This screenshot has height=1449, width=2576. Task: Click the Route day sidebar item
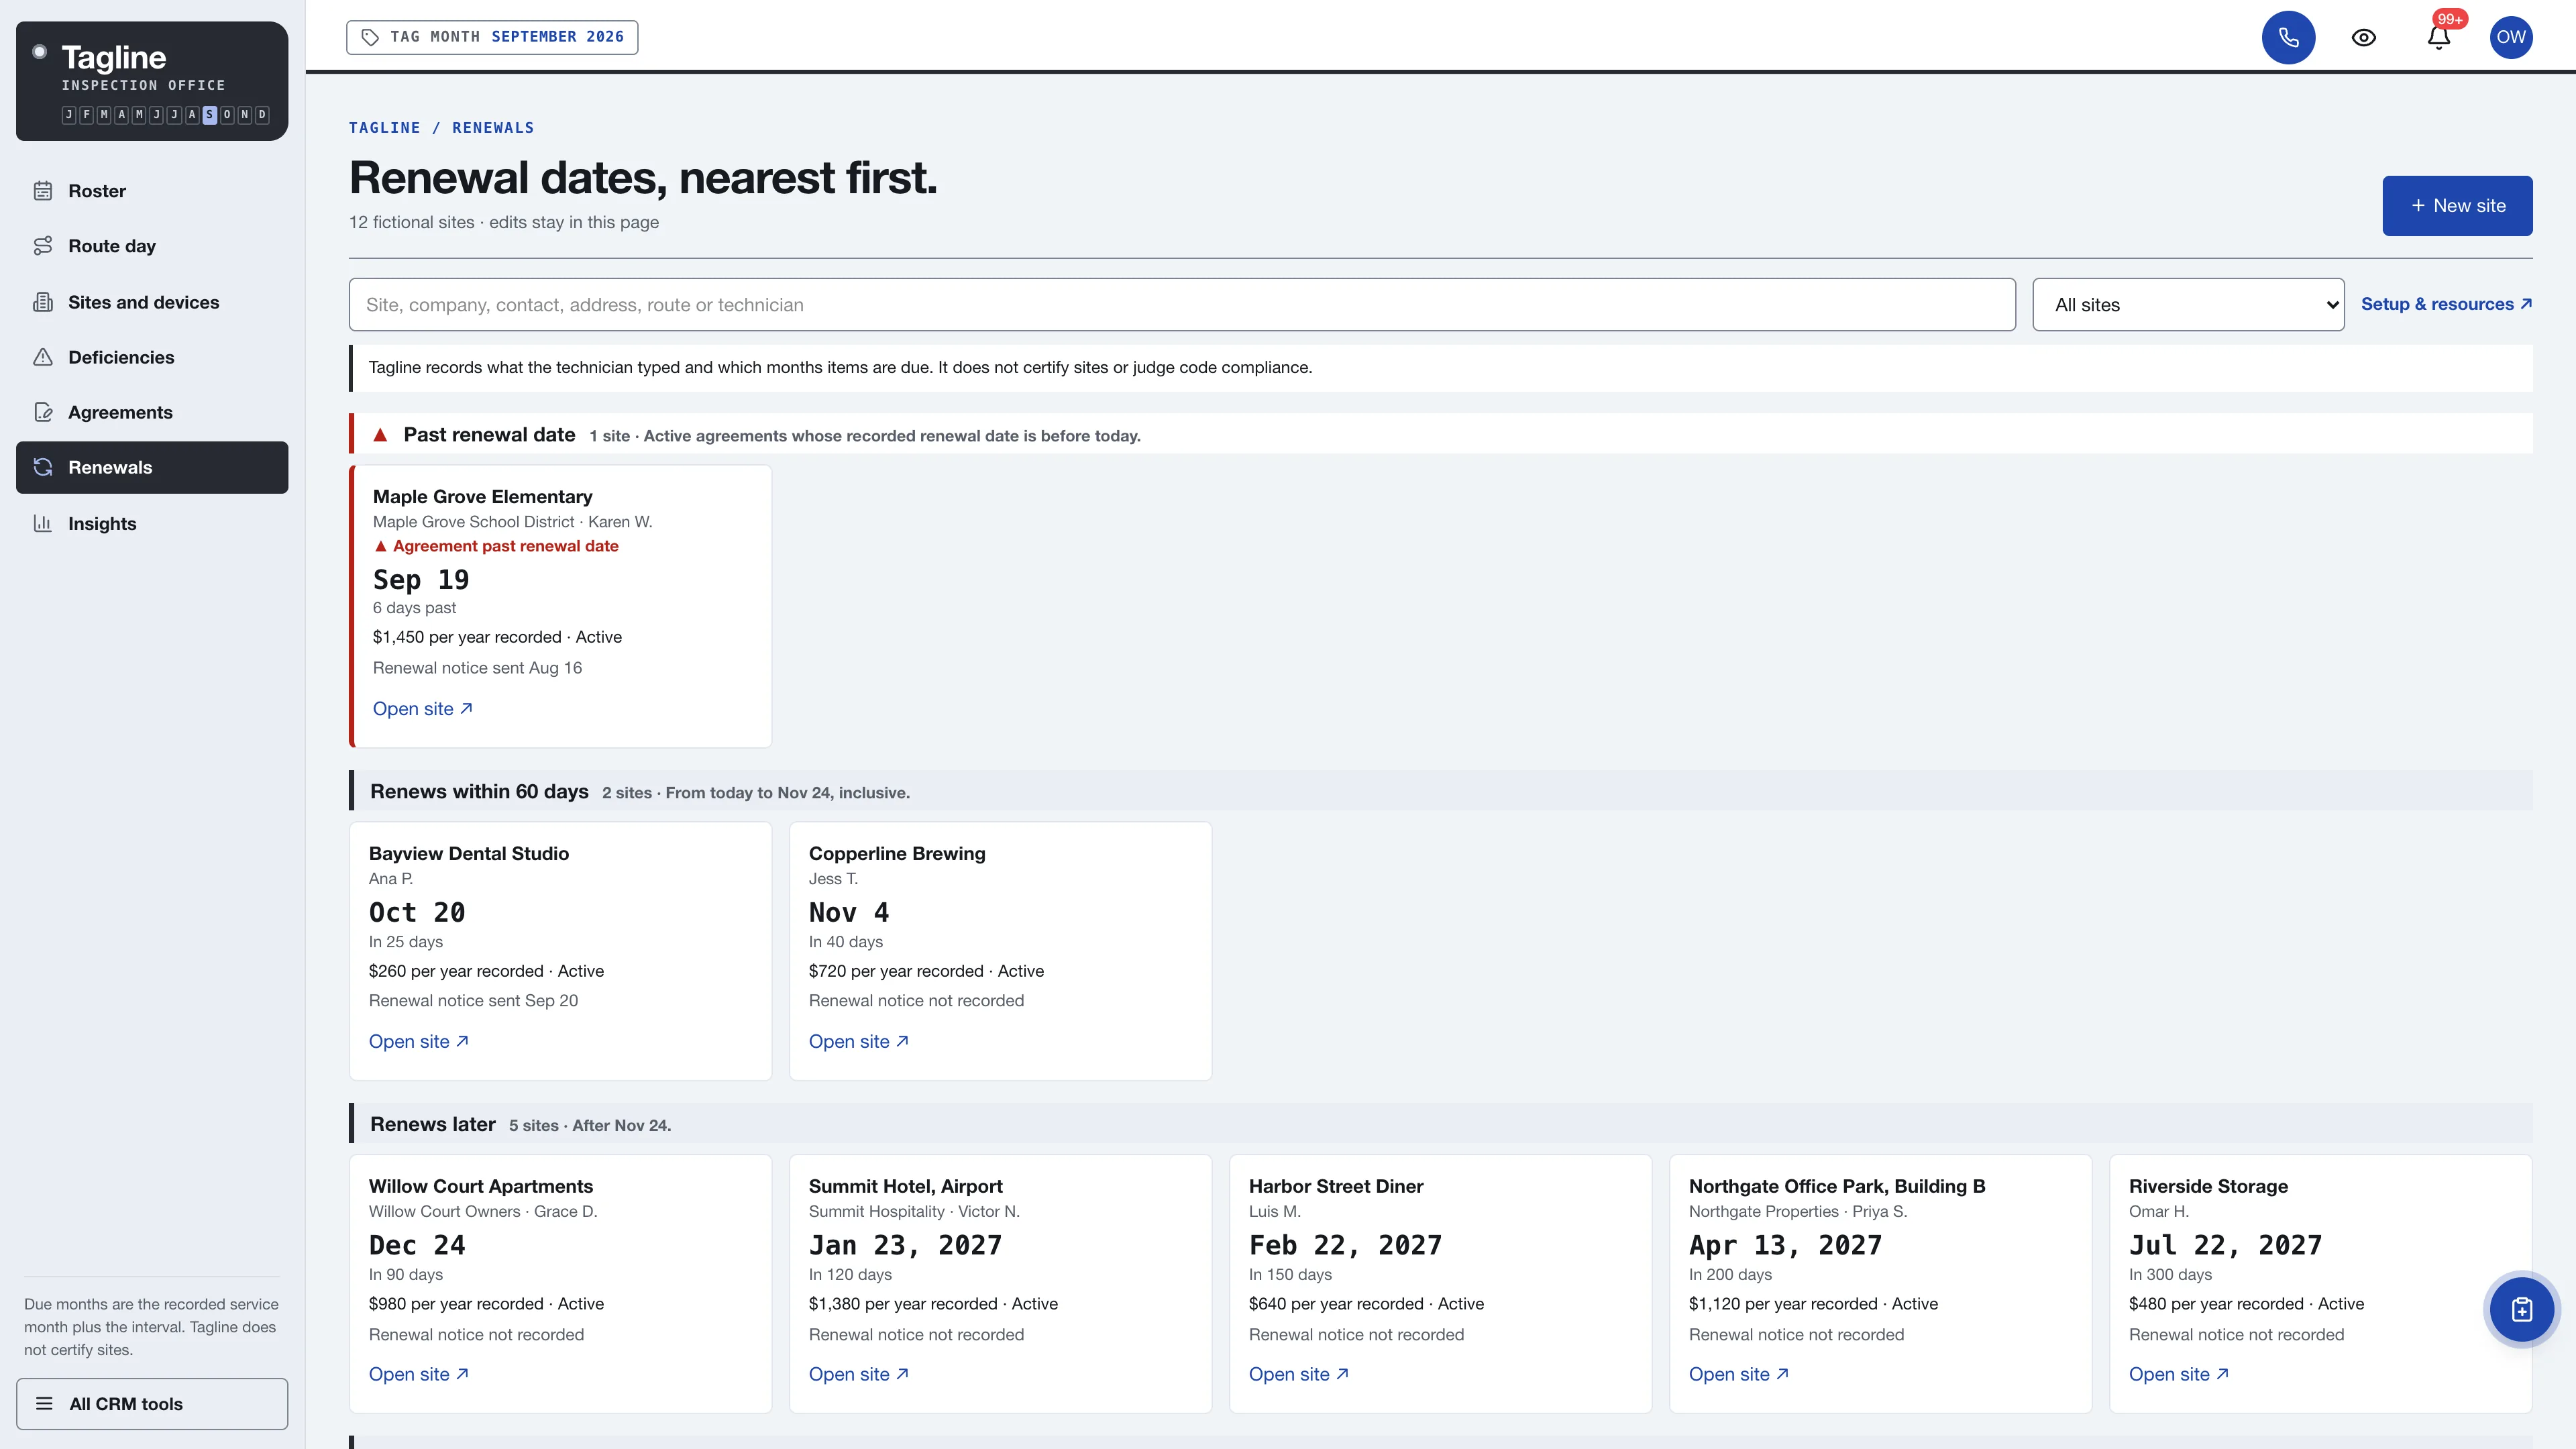[x=152, y=246]
